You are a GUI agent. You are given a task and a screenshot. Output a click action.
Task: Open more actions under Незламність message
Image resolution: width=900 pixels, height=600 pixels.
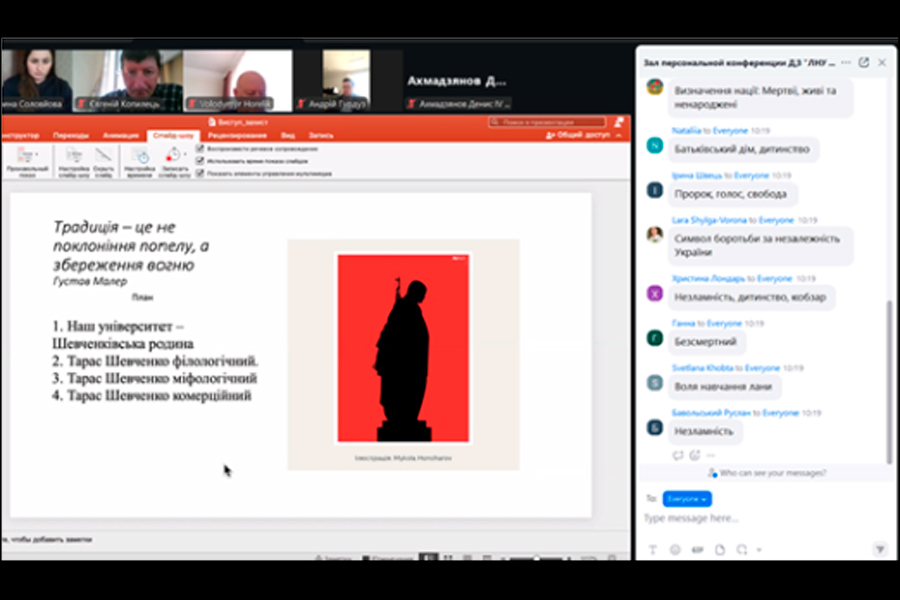pyautogui.click(x=711, y=455)
